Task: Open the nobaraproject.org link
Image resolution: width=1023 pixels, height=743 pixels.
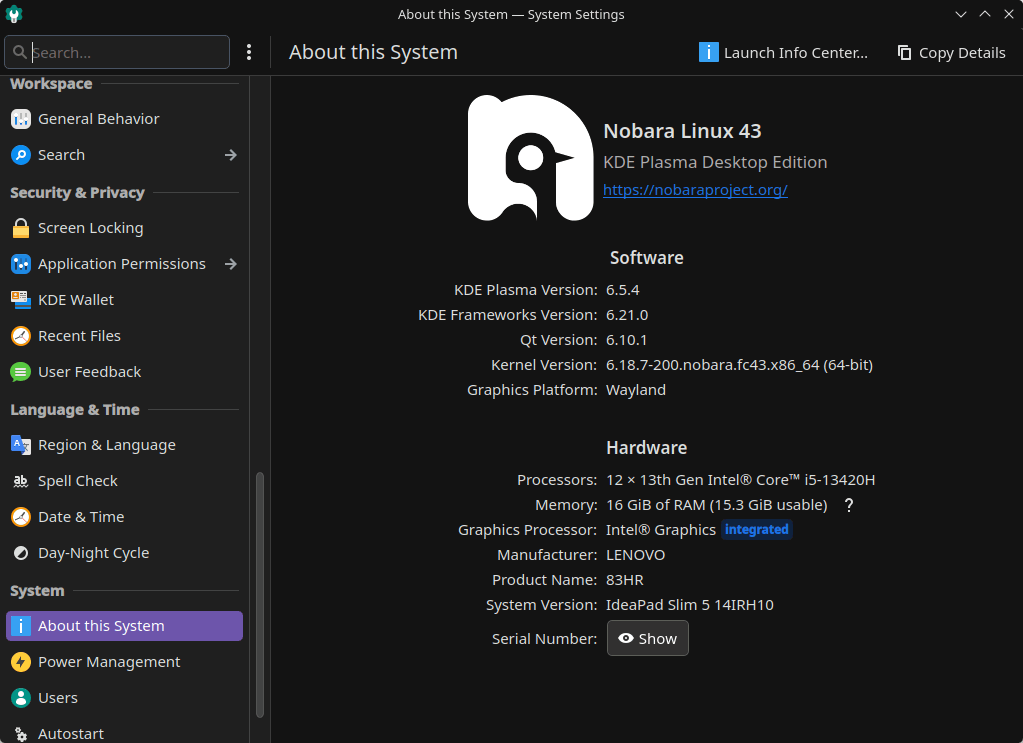Action: [695, 190]
